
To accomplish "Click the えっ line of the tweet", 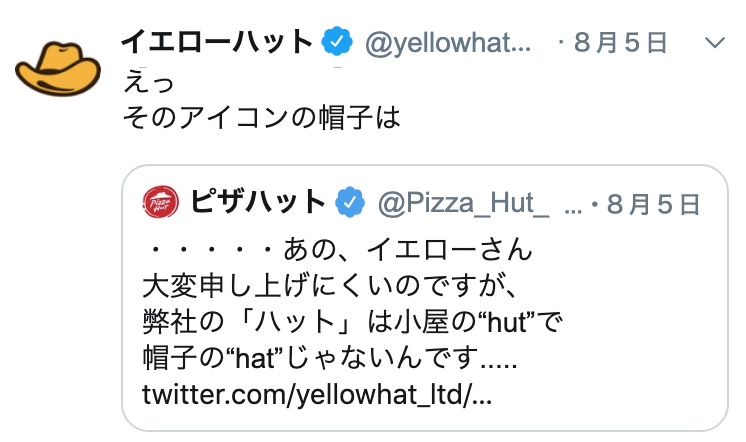I will pos(148,82).
